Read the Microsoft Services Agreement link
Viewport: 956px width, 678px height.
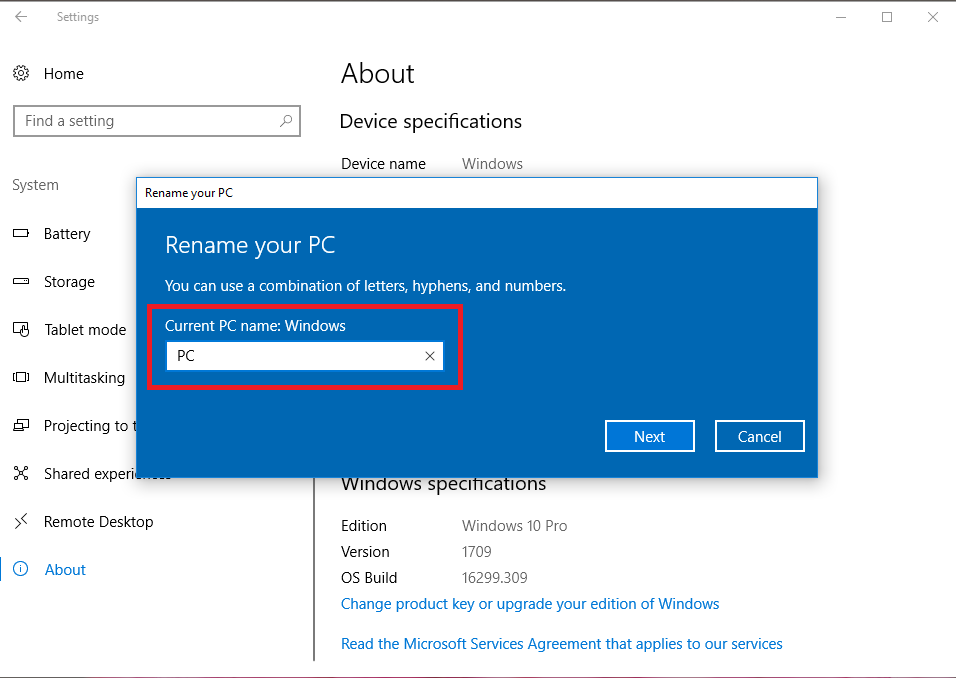click(x=562, y=644)
